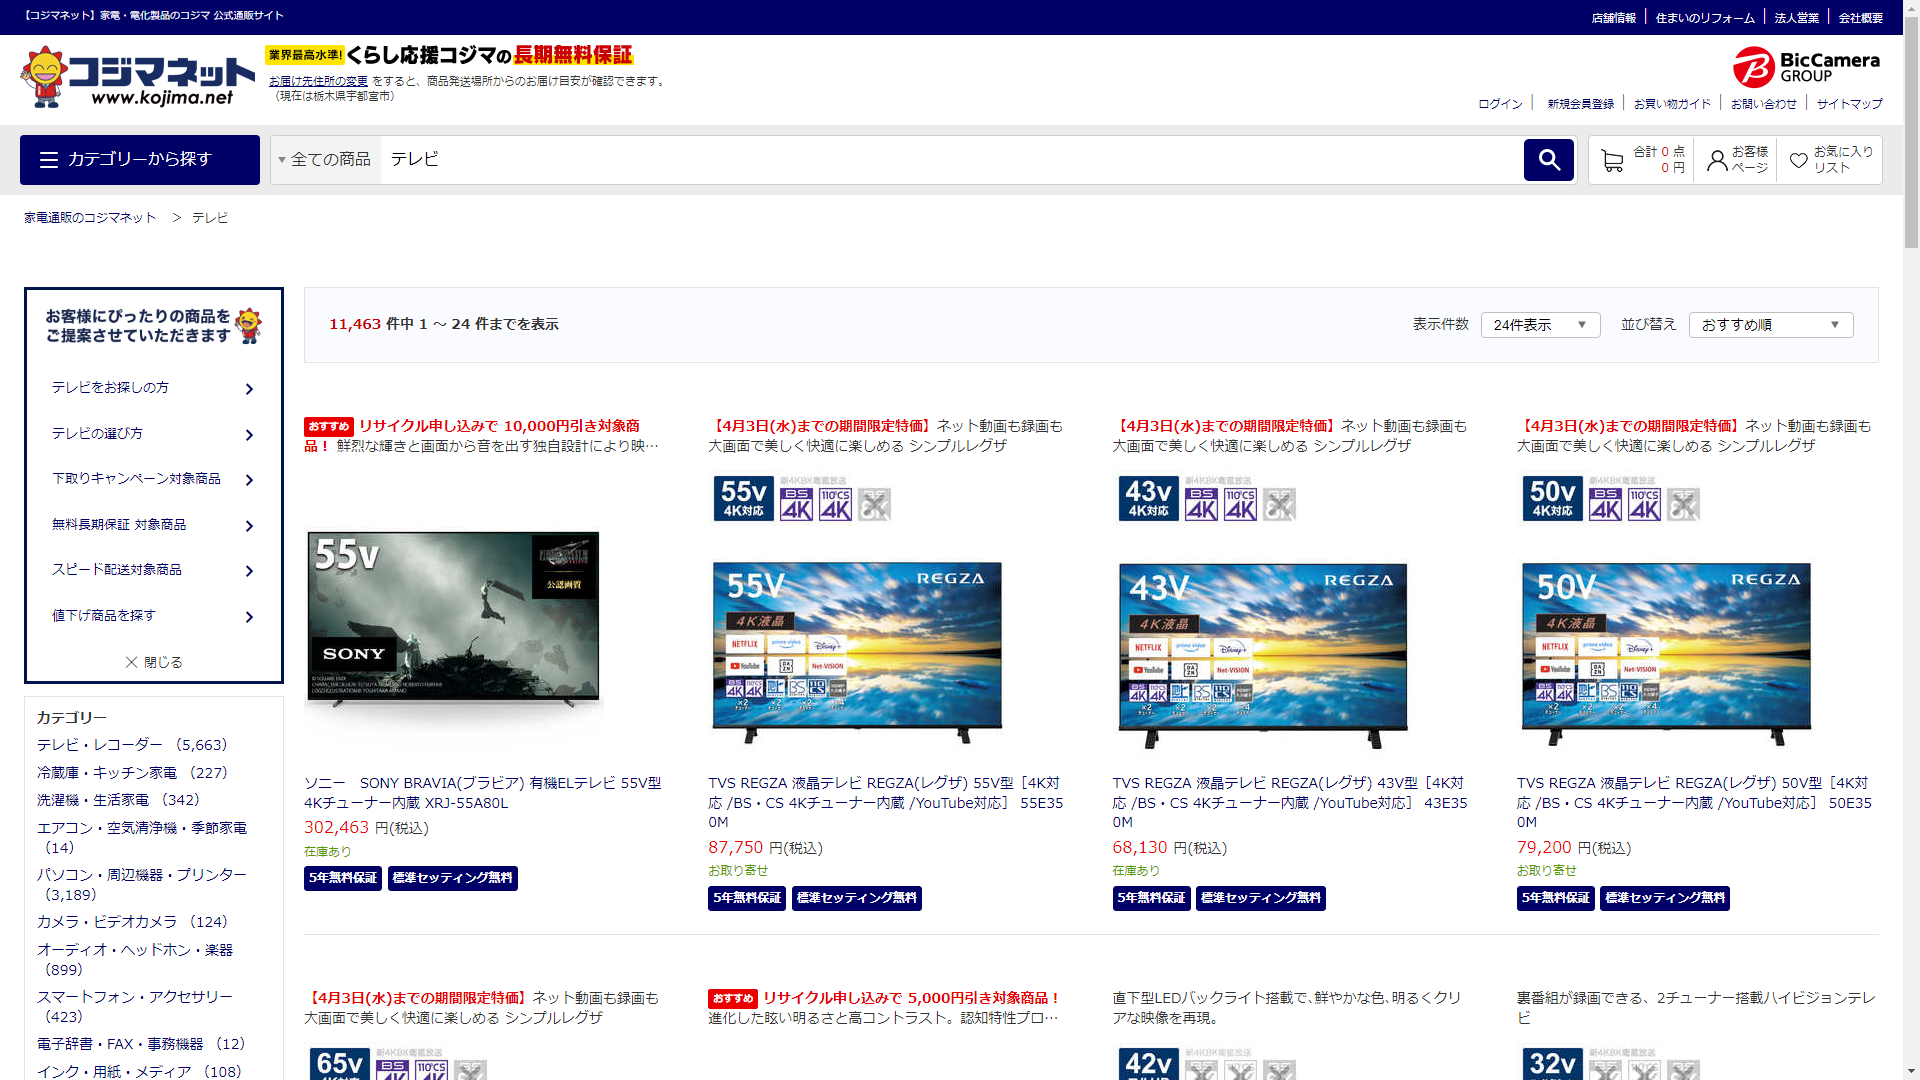Screen dimensions: 1920x1080
Task: Click the magnifier search button
Action: point(1548,160)
